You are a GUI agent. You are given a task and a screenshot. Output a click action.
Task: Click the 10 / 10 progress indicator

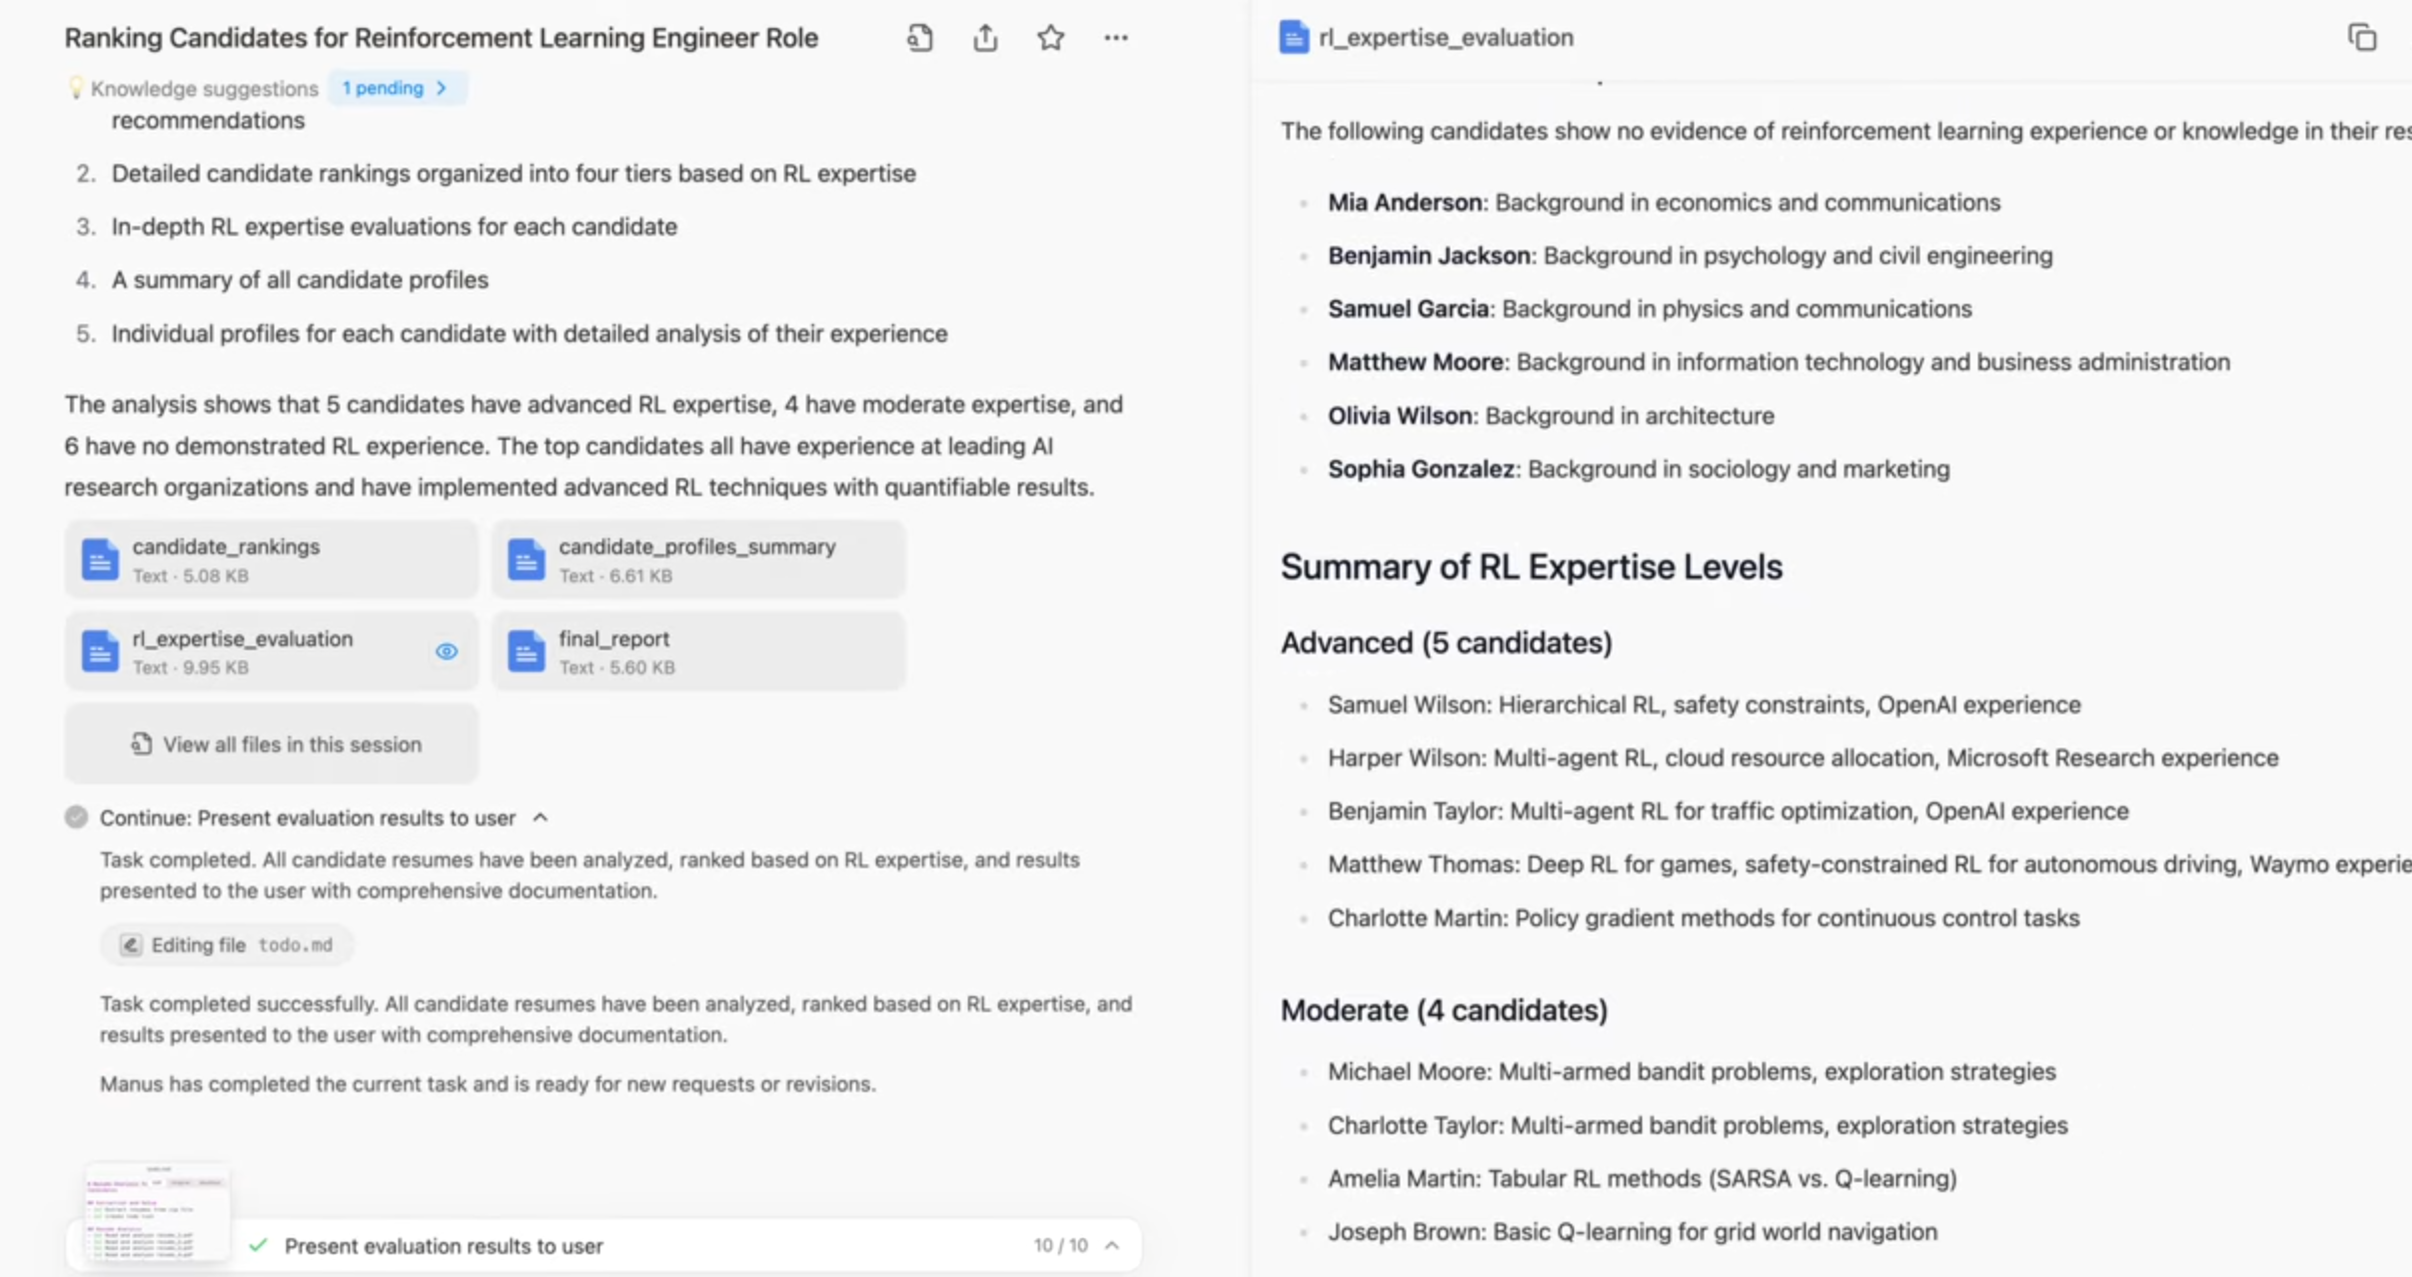pos(1060,1246)
